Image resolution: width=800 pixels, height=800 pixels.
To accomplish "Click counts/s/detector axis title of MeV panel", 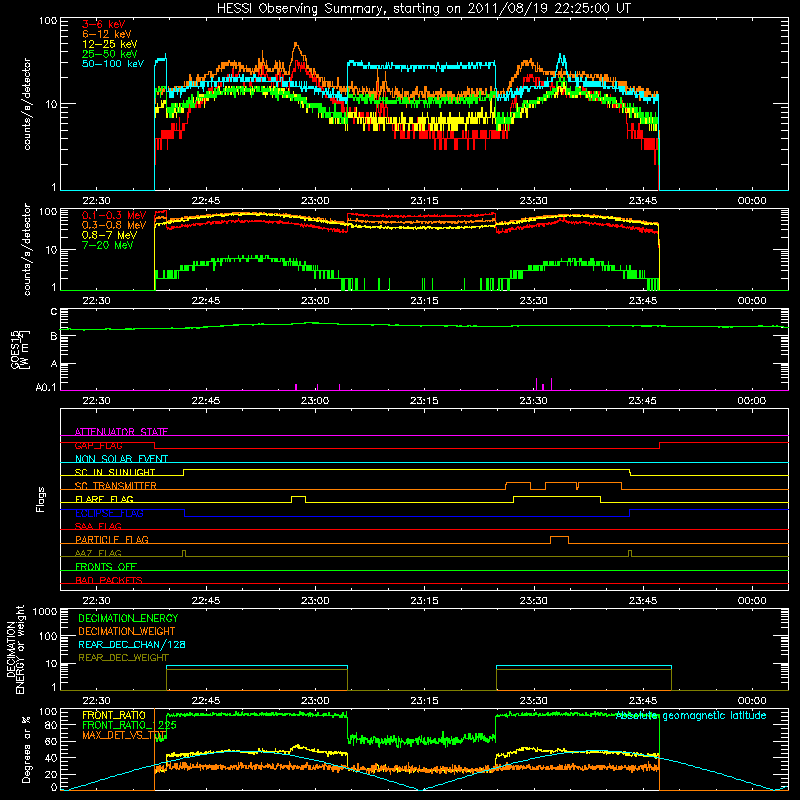I will pos(27,249).
